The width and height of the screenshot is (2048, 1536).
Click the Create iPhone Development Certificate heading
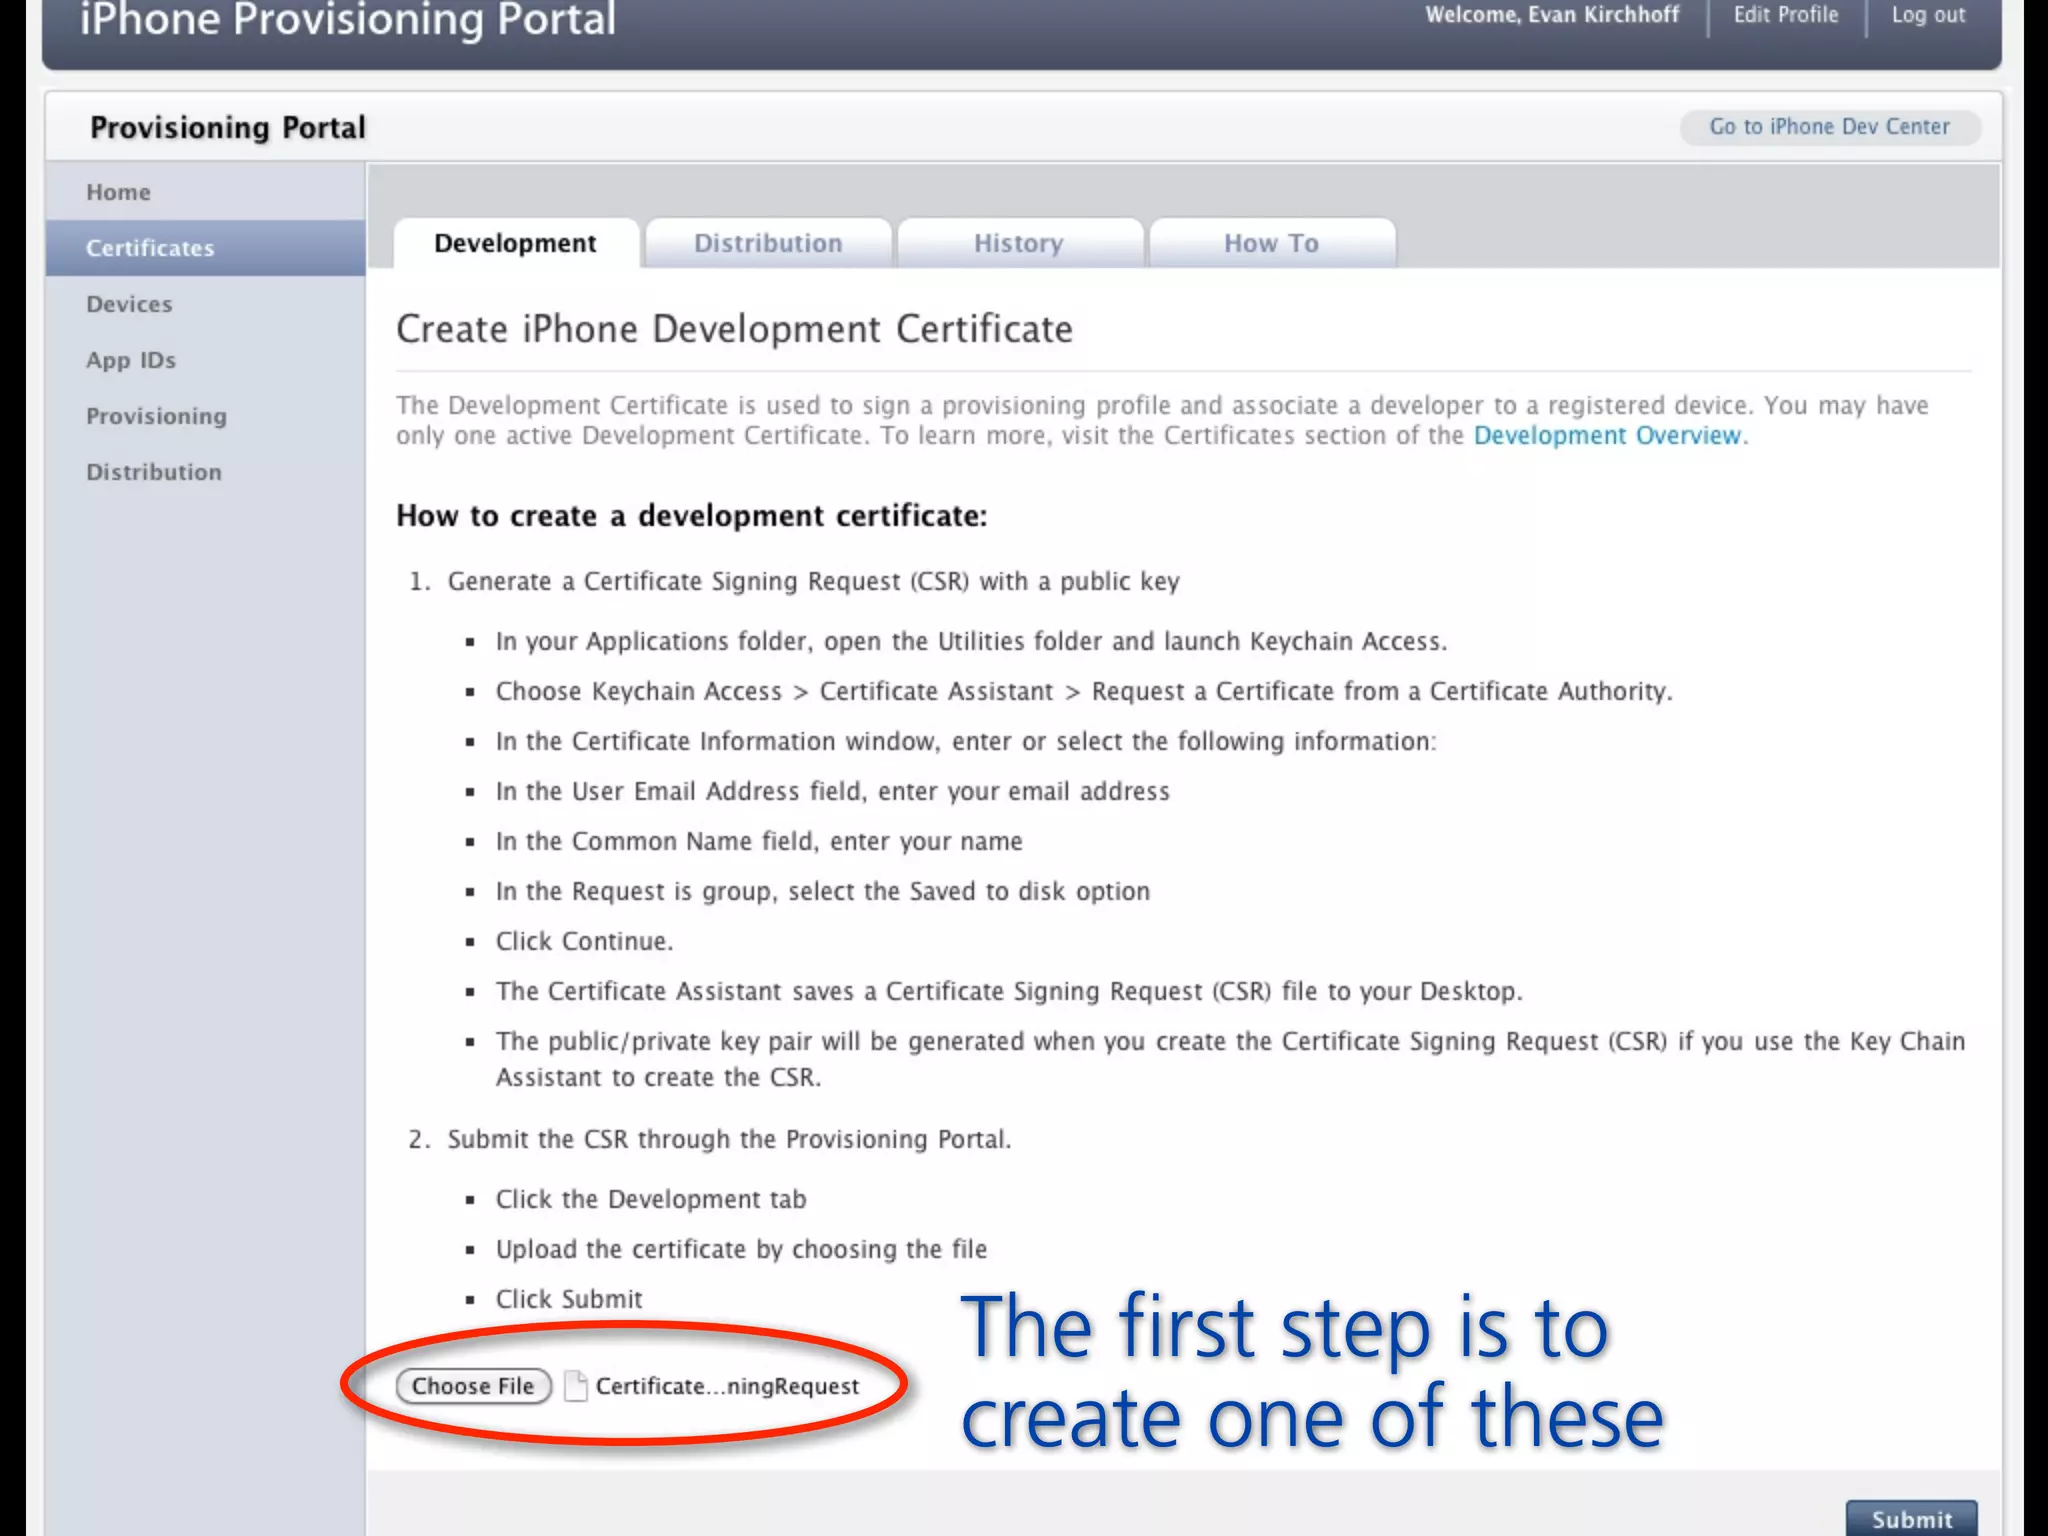coord(734,329)
